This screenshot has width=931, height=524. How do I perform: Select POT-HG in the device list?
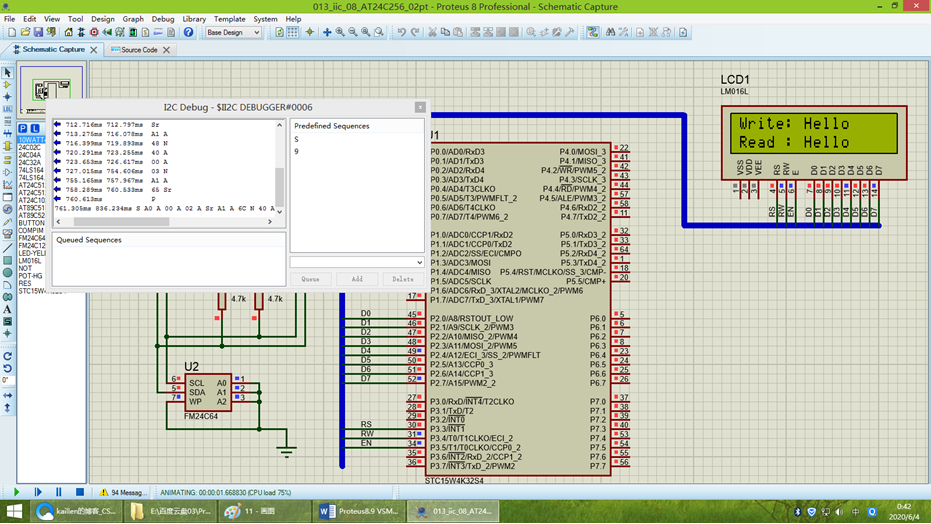(x=30, y=276)
